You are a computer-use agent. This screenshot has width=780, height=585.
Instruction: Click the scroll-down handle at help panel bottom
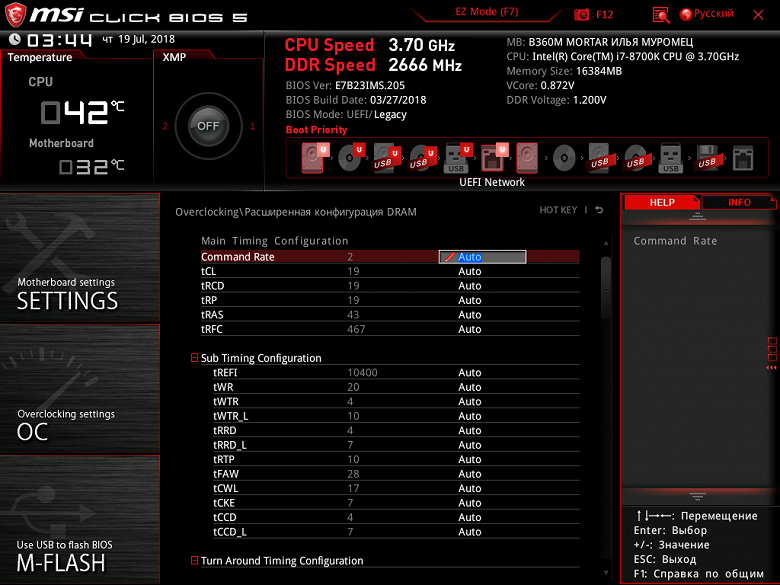[697, 496]
